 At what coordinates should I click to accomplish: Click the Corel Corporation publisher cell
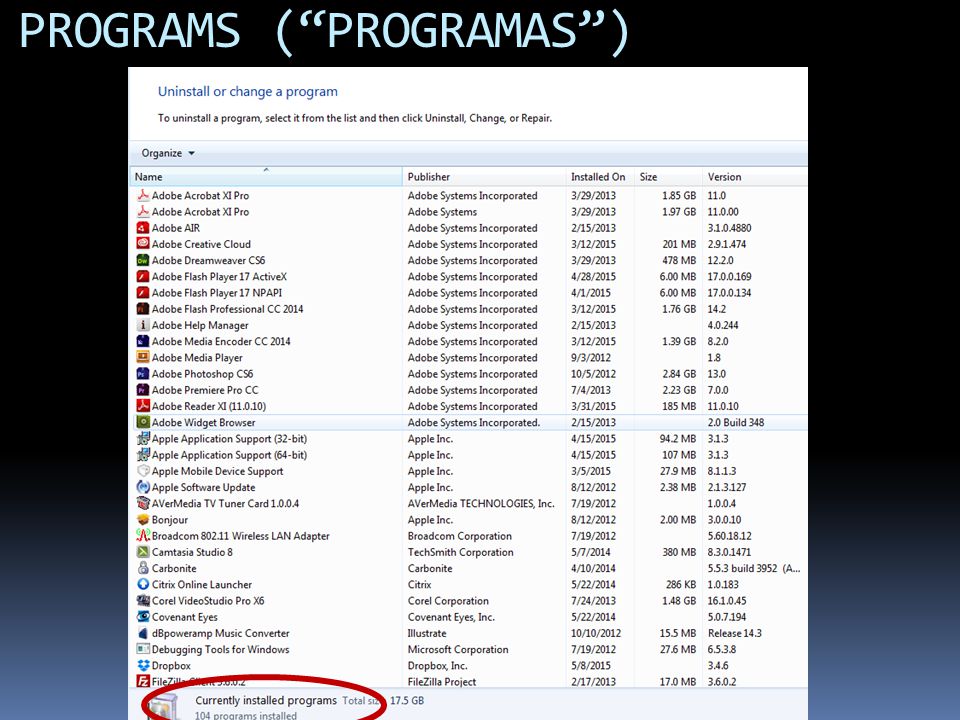click(448, 601)
